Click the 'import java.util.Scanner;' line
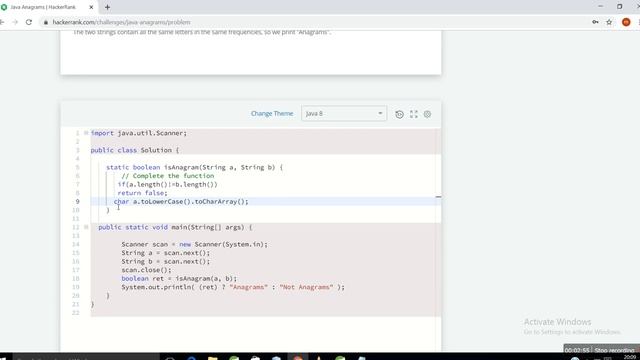Screen dimensions: 640x360 point(138,133)
